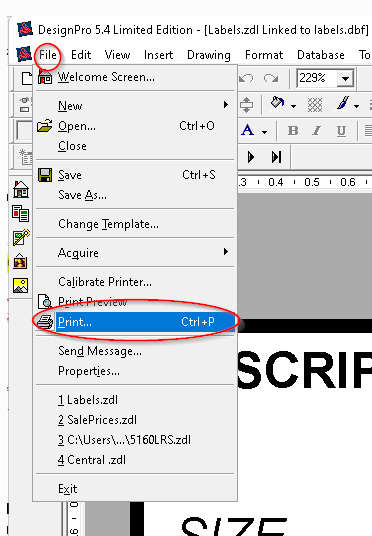This screenshot has width=372, height=536.
Task: Open the Format menu
Action: coord(264,55)
